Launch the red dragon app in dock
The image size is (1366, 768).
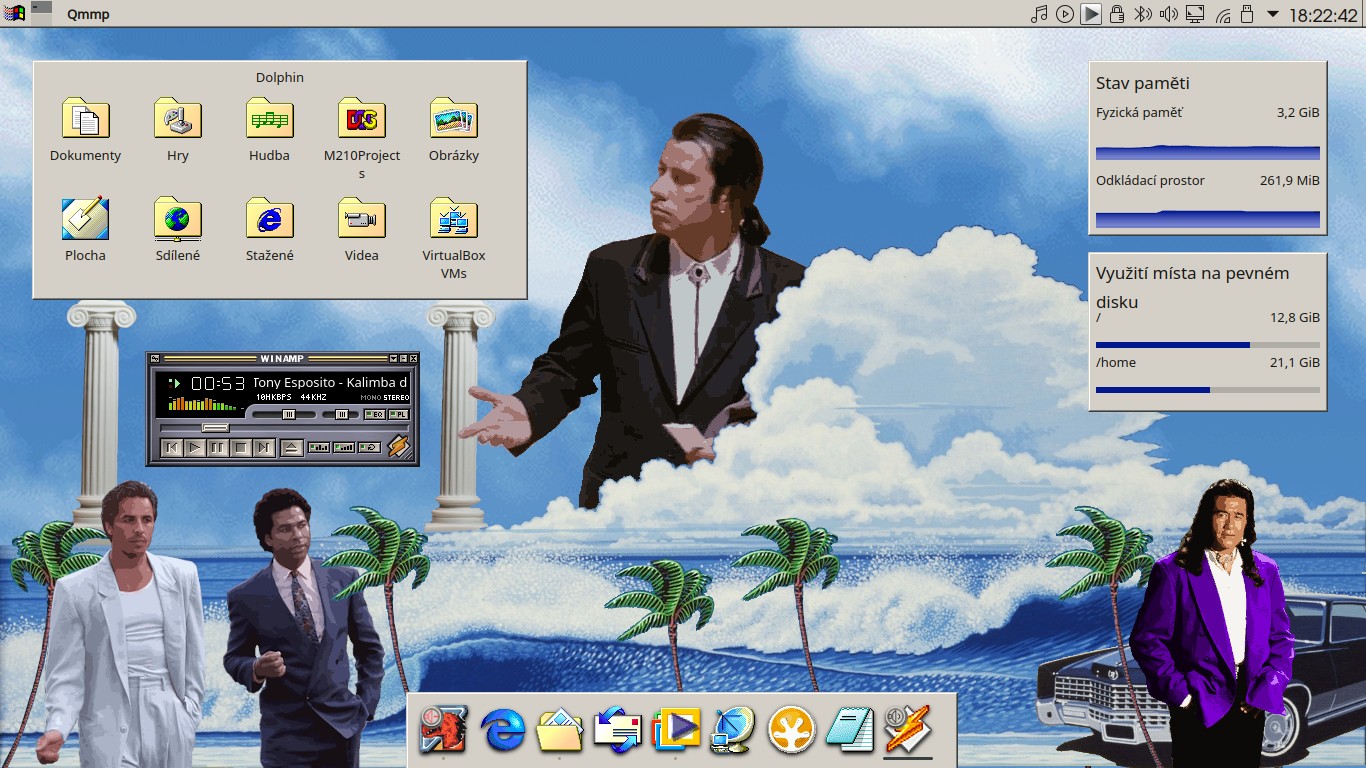[443, 729]
